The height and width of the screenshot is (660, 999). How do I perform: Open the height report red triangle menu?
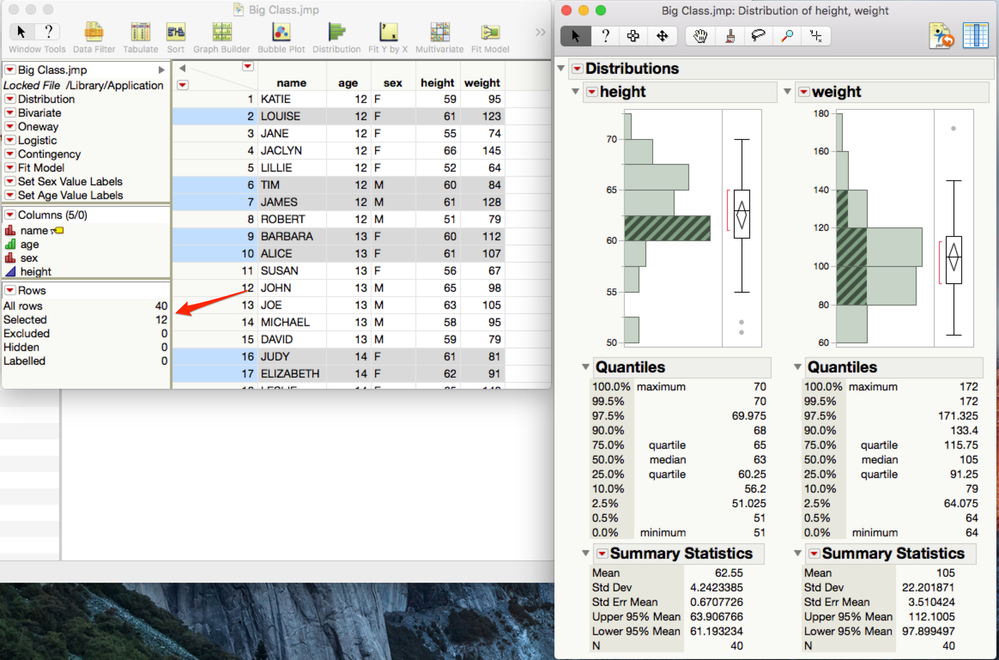591,92
